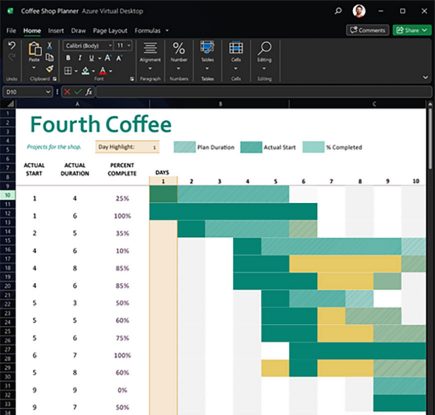The height and width of the screenshot is (415, 435).
Task: Open the font name dropdown
Action: tap(110, 45)
